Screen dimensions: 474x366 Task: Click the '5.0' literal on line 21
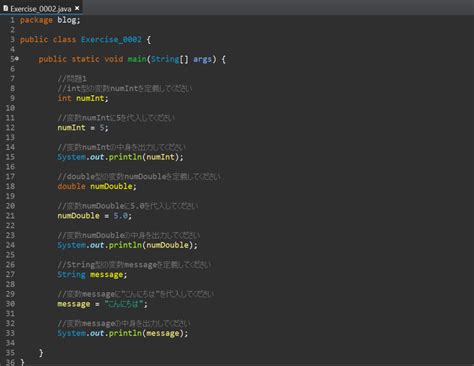[120, 216]
